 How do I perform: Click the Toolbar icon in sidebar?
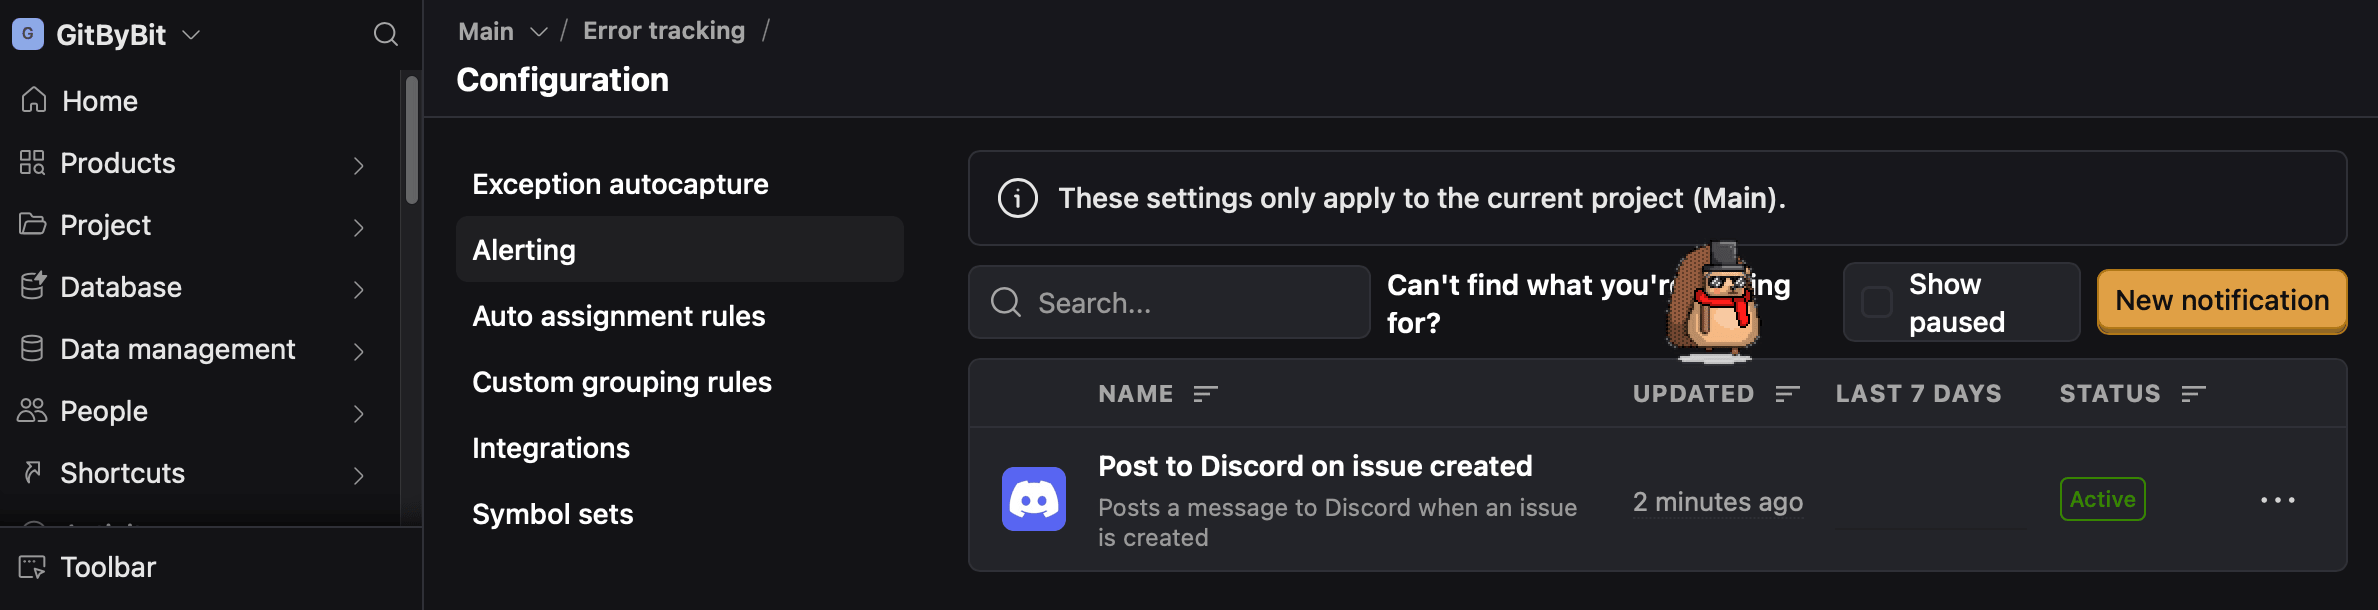32,567
